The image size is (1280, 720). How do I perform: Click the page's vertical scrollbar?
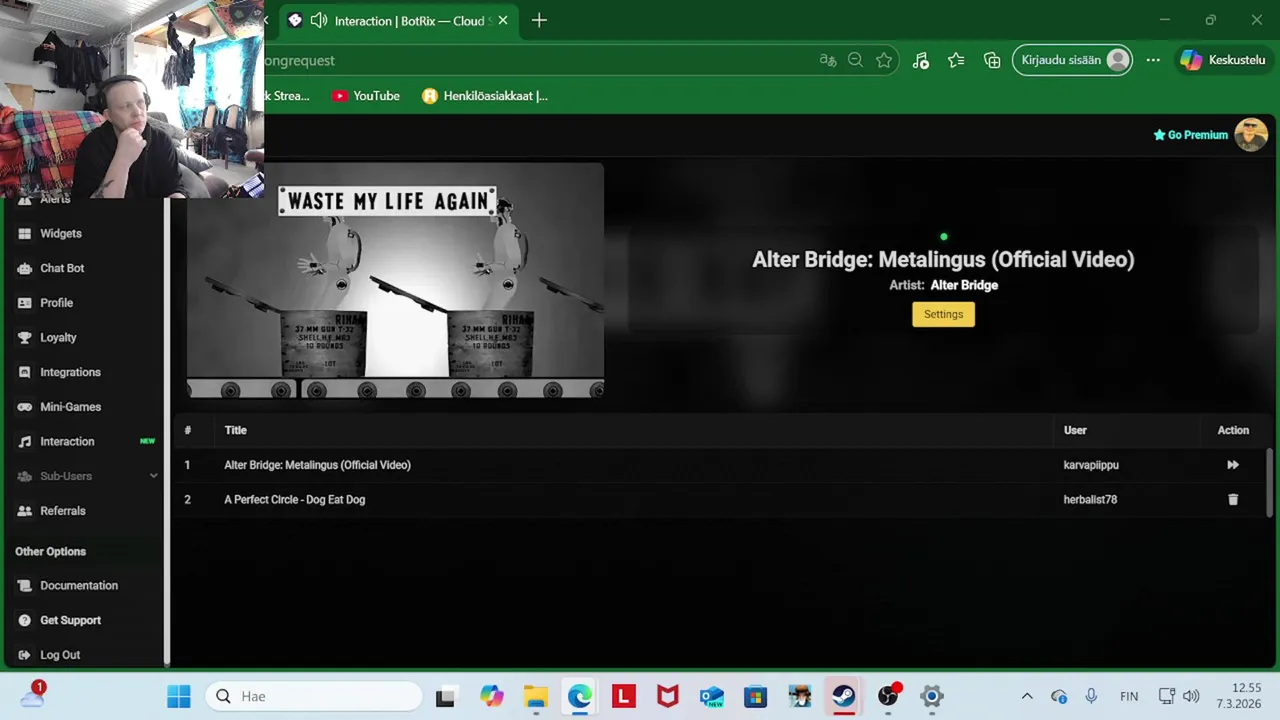(1270, 483)
